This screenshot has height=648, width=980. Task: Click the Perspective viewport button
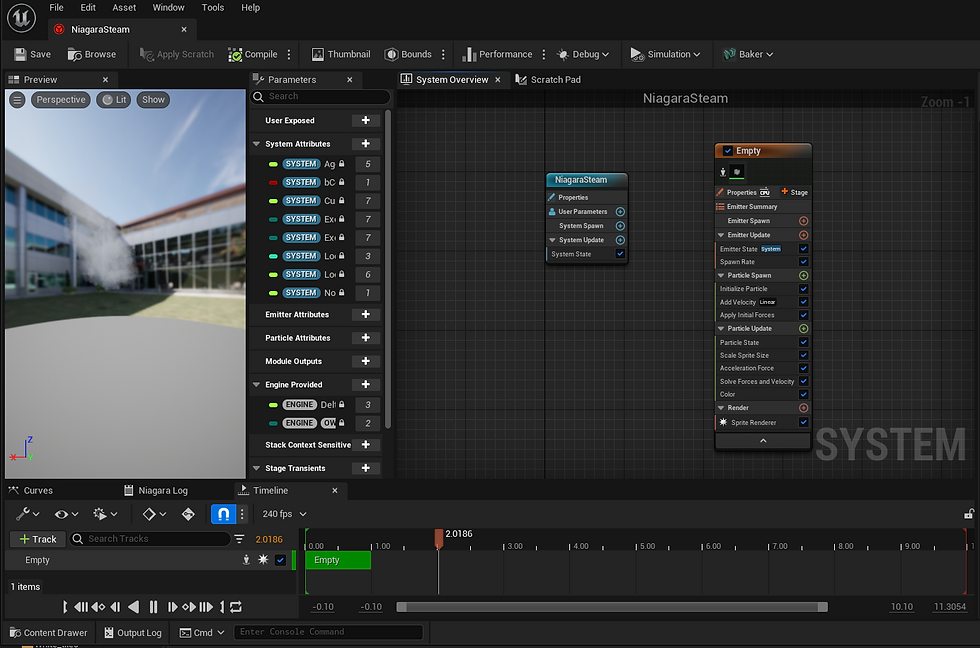[x=61, y=99]
